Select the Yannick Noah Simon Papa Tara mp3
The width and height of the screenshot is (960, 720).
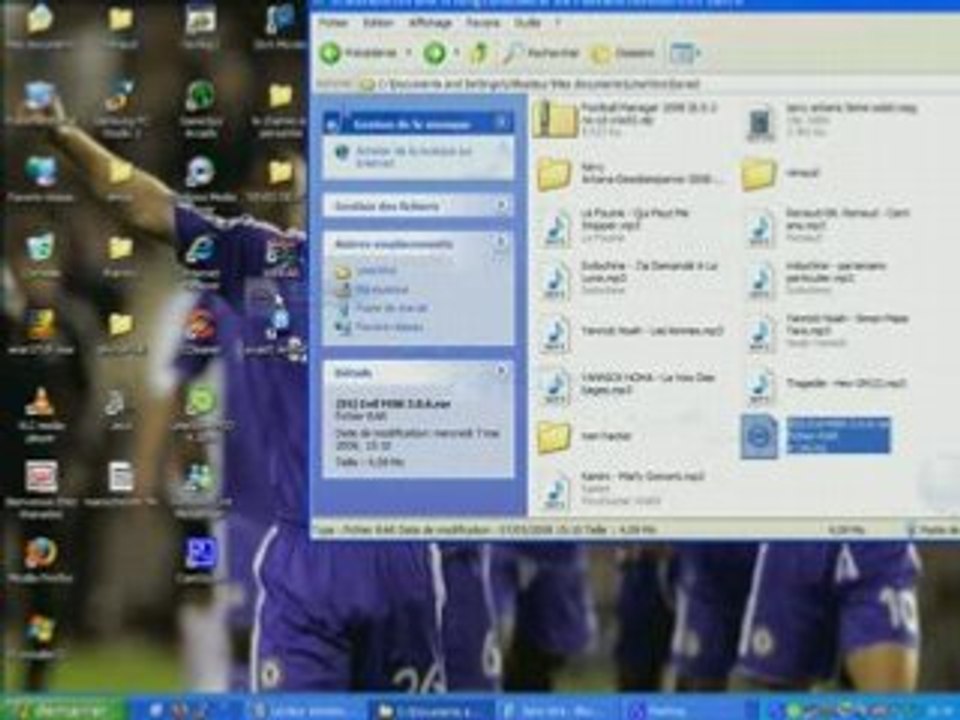(x=827, y=331)
